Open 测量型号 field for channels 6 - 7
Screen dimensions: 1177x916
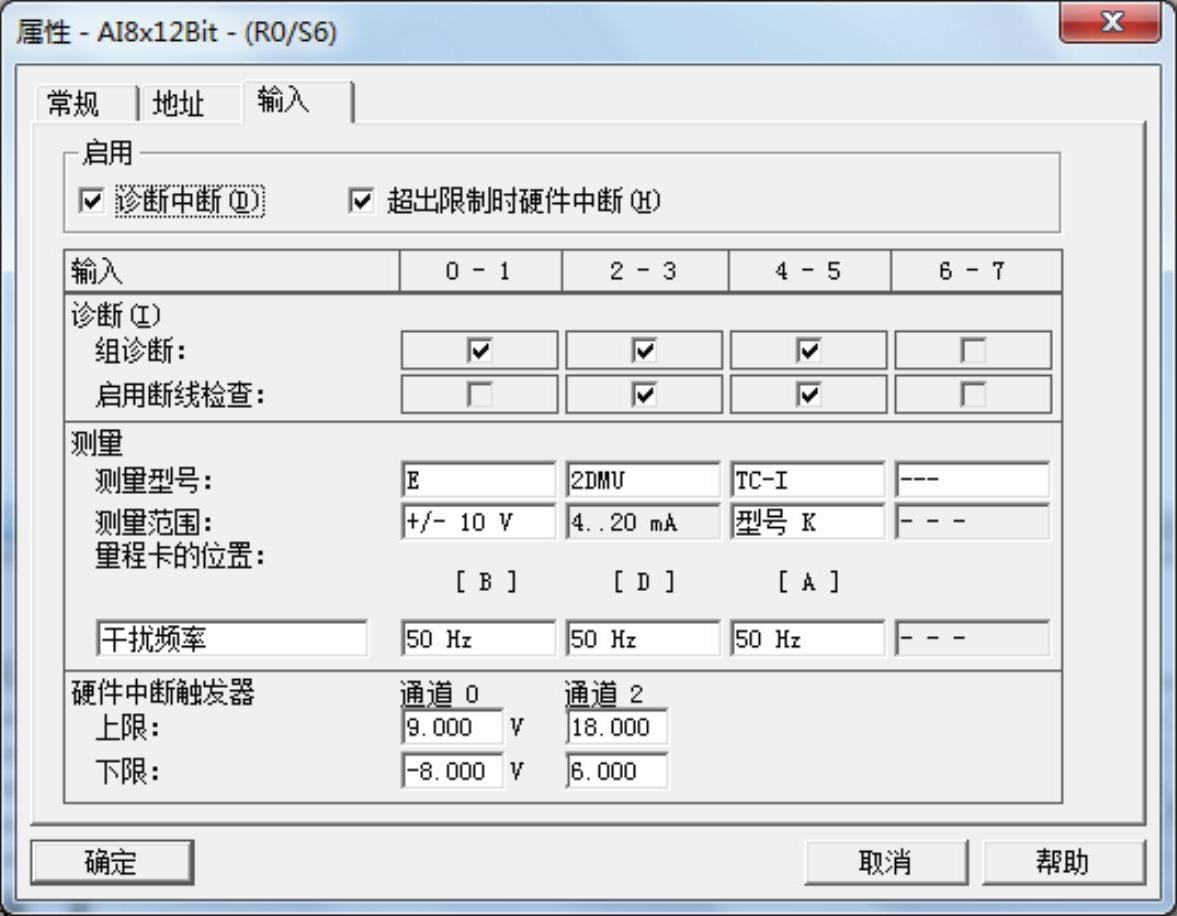point(973,480)
